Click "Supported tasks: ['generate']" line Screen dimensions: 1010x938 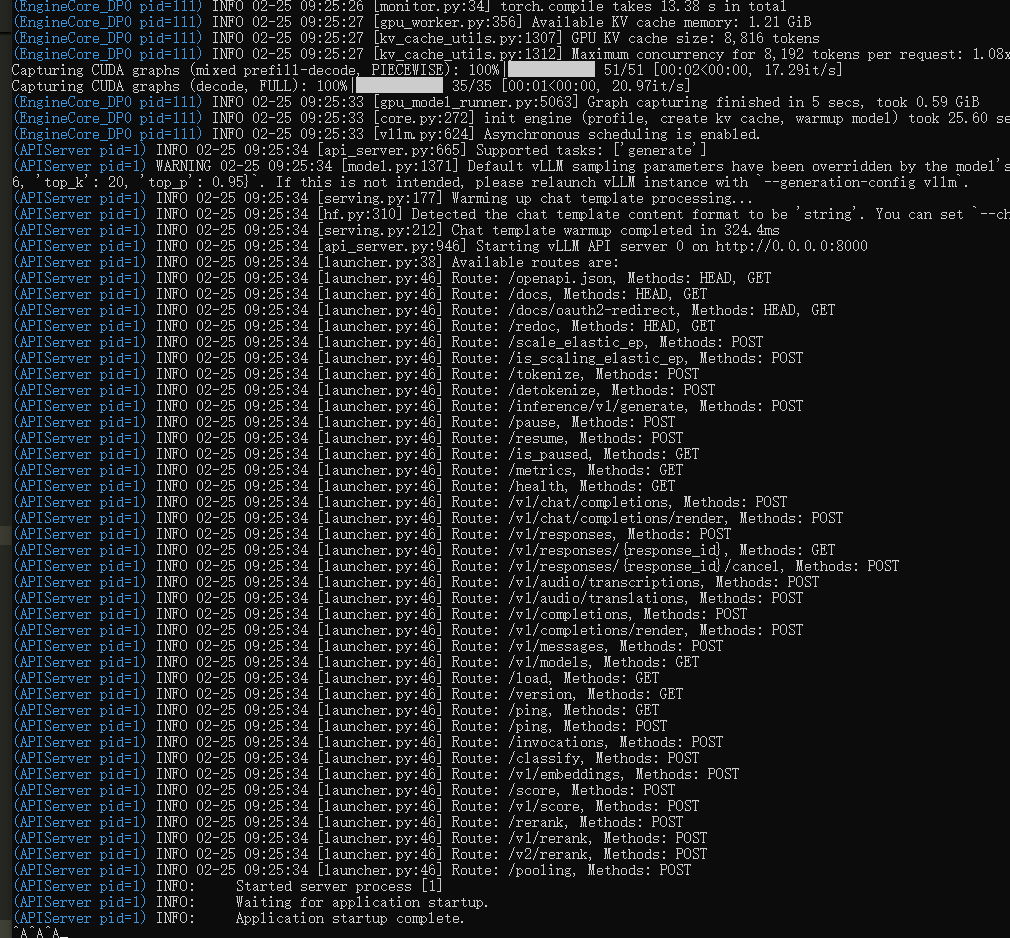pos(591,151)
